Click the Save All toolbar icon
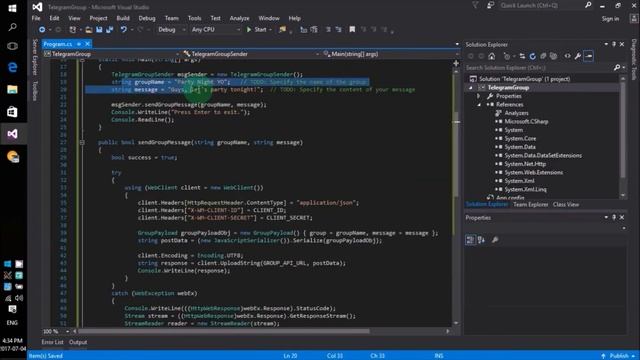Screen dimensions: 640x360 pyautogui.click(x=109, y=30)
